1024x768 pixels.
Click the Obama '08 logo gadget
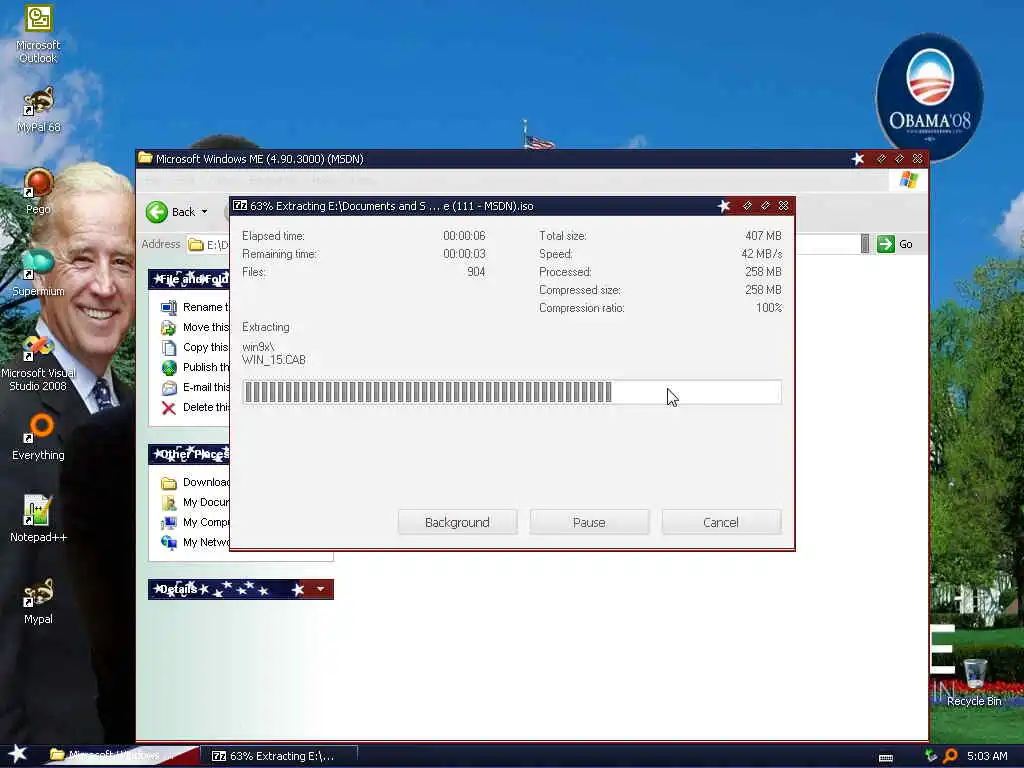[929, 96]
